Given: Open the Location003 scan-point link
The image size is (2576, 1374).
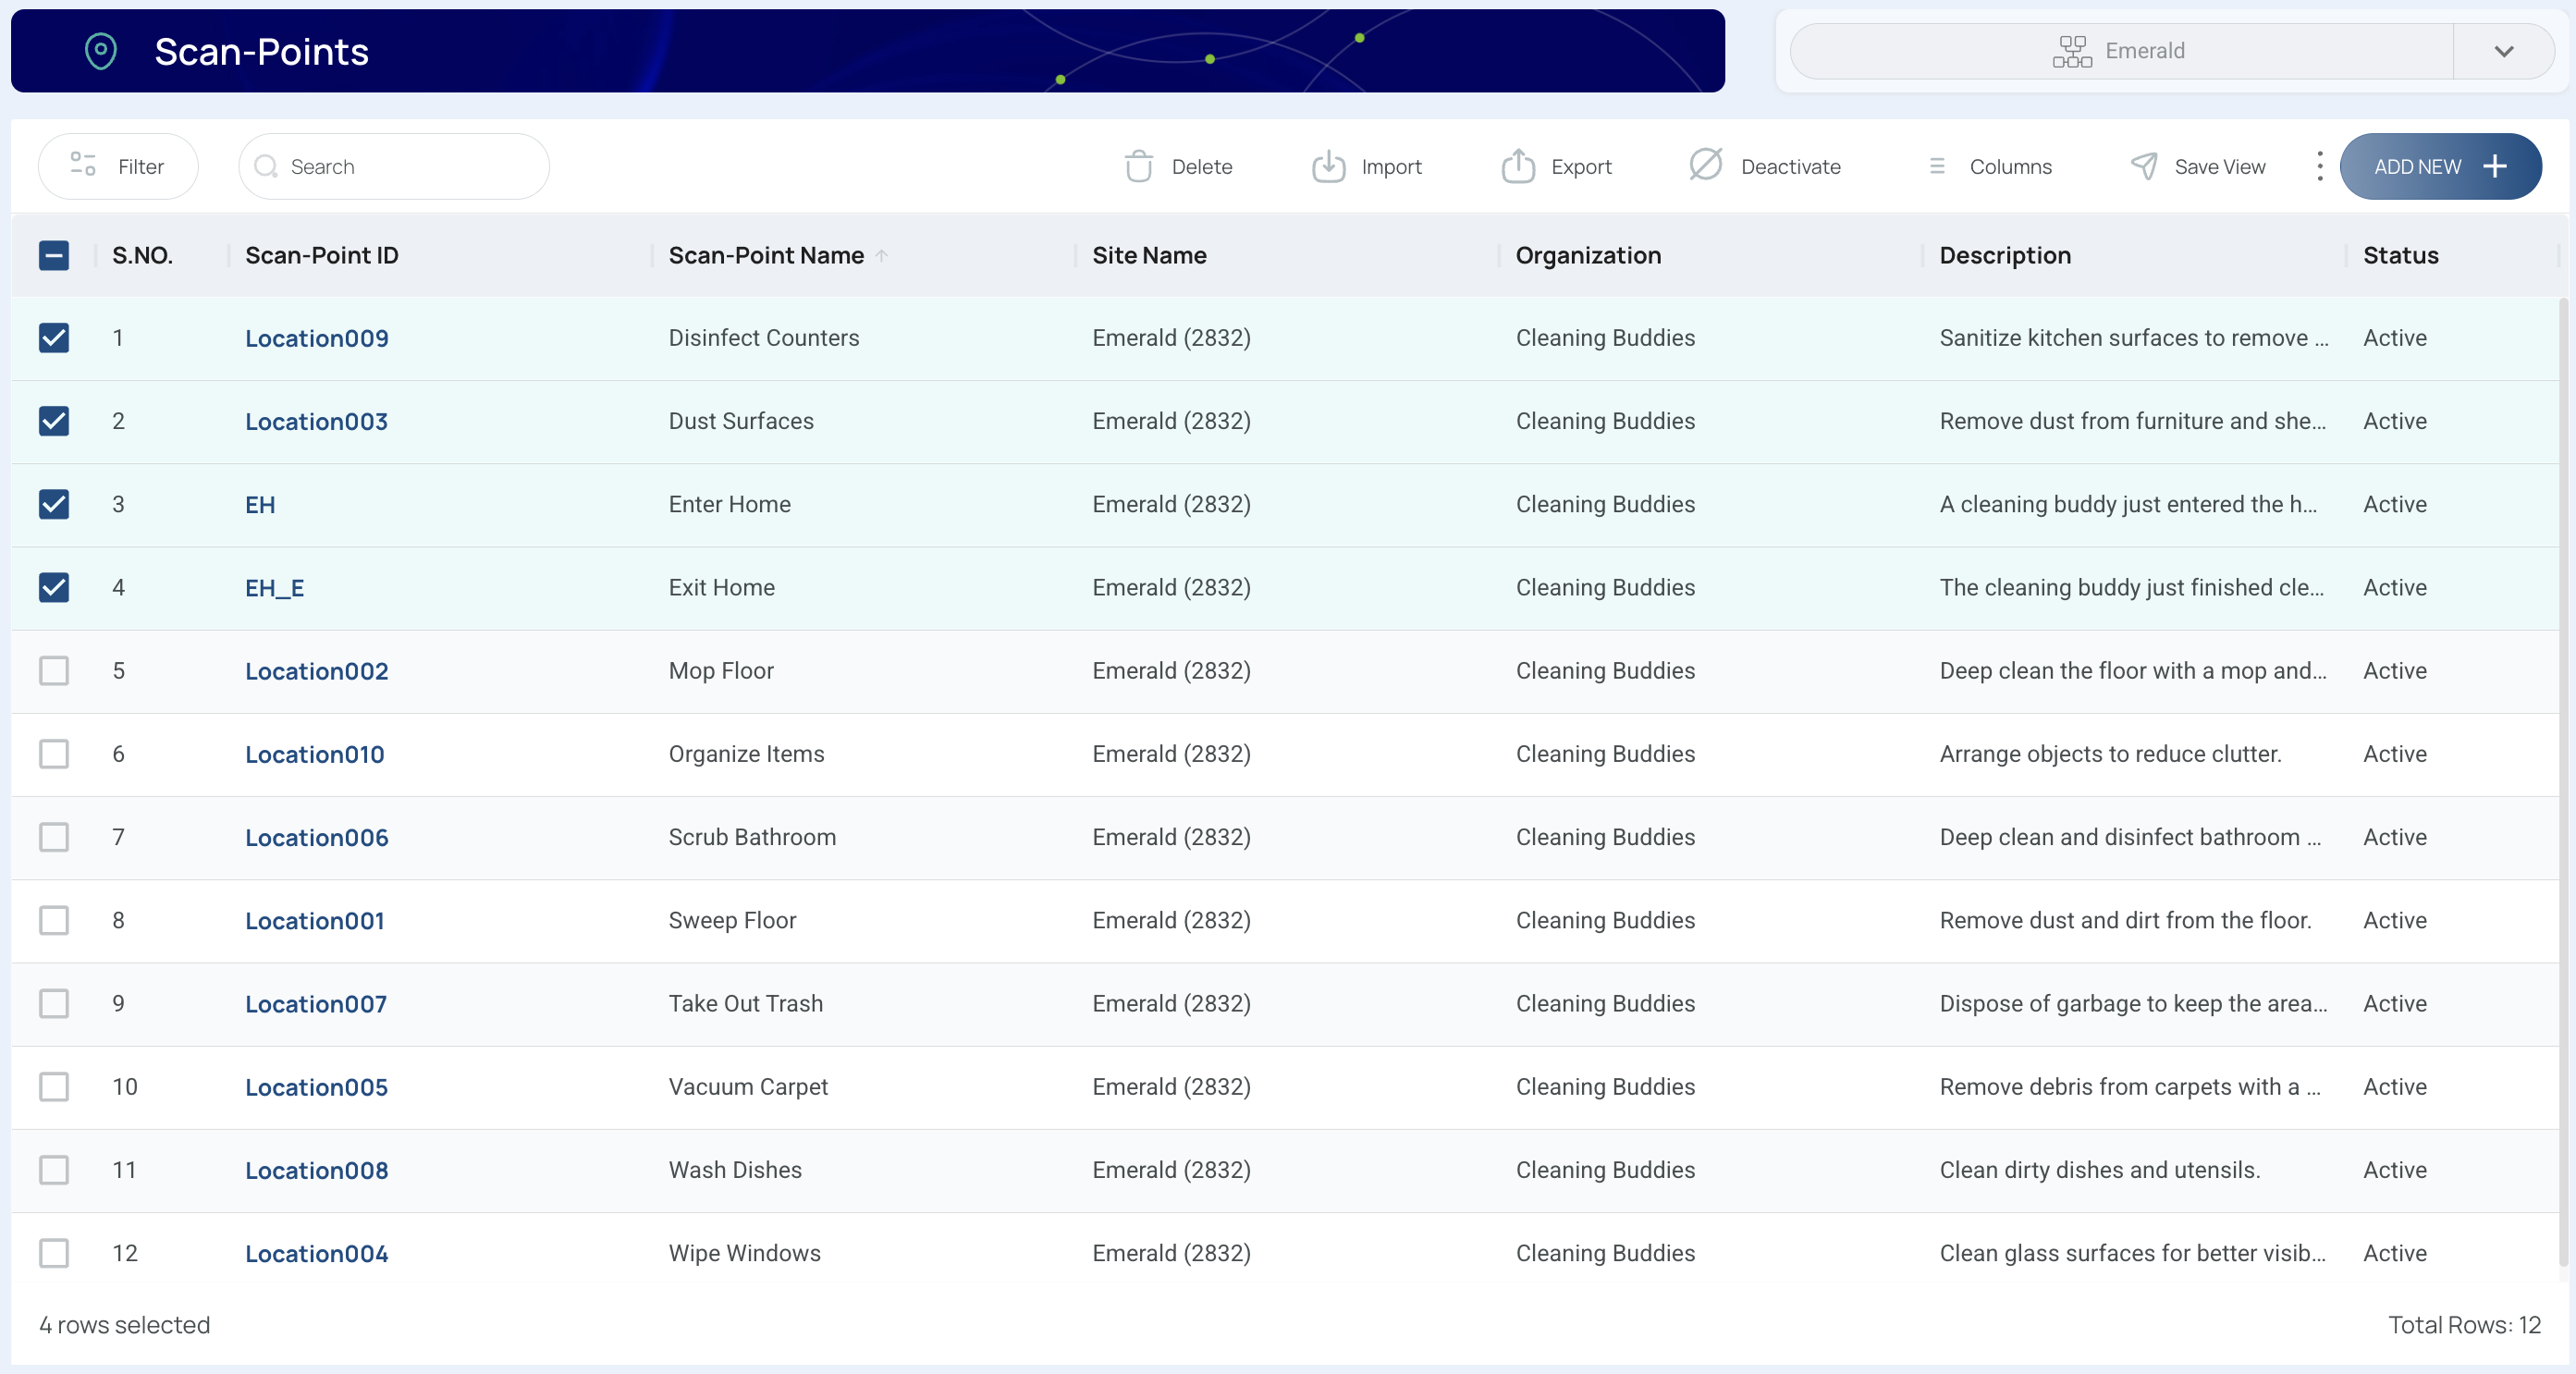Looking at the screenshot, I should click(316, 421).
